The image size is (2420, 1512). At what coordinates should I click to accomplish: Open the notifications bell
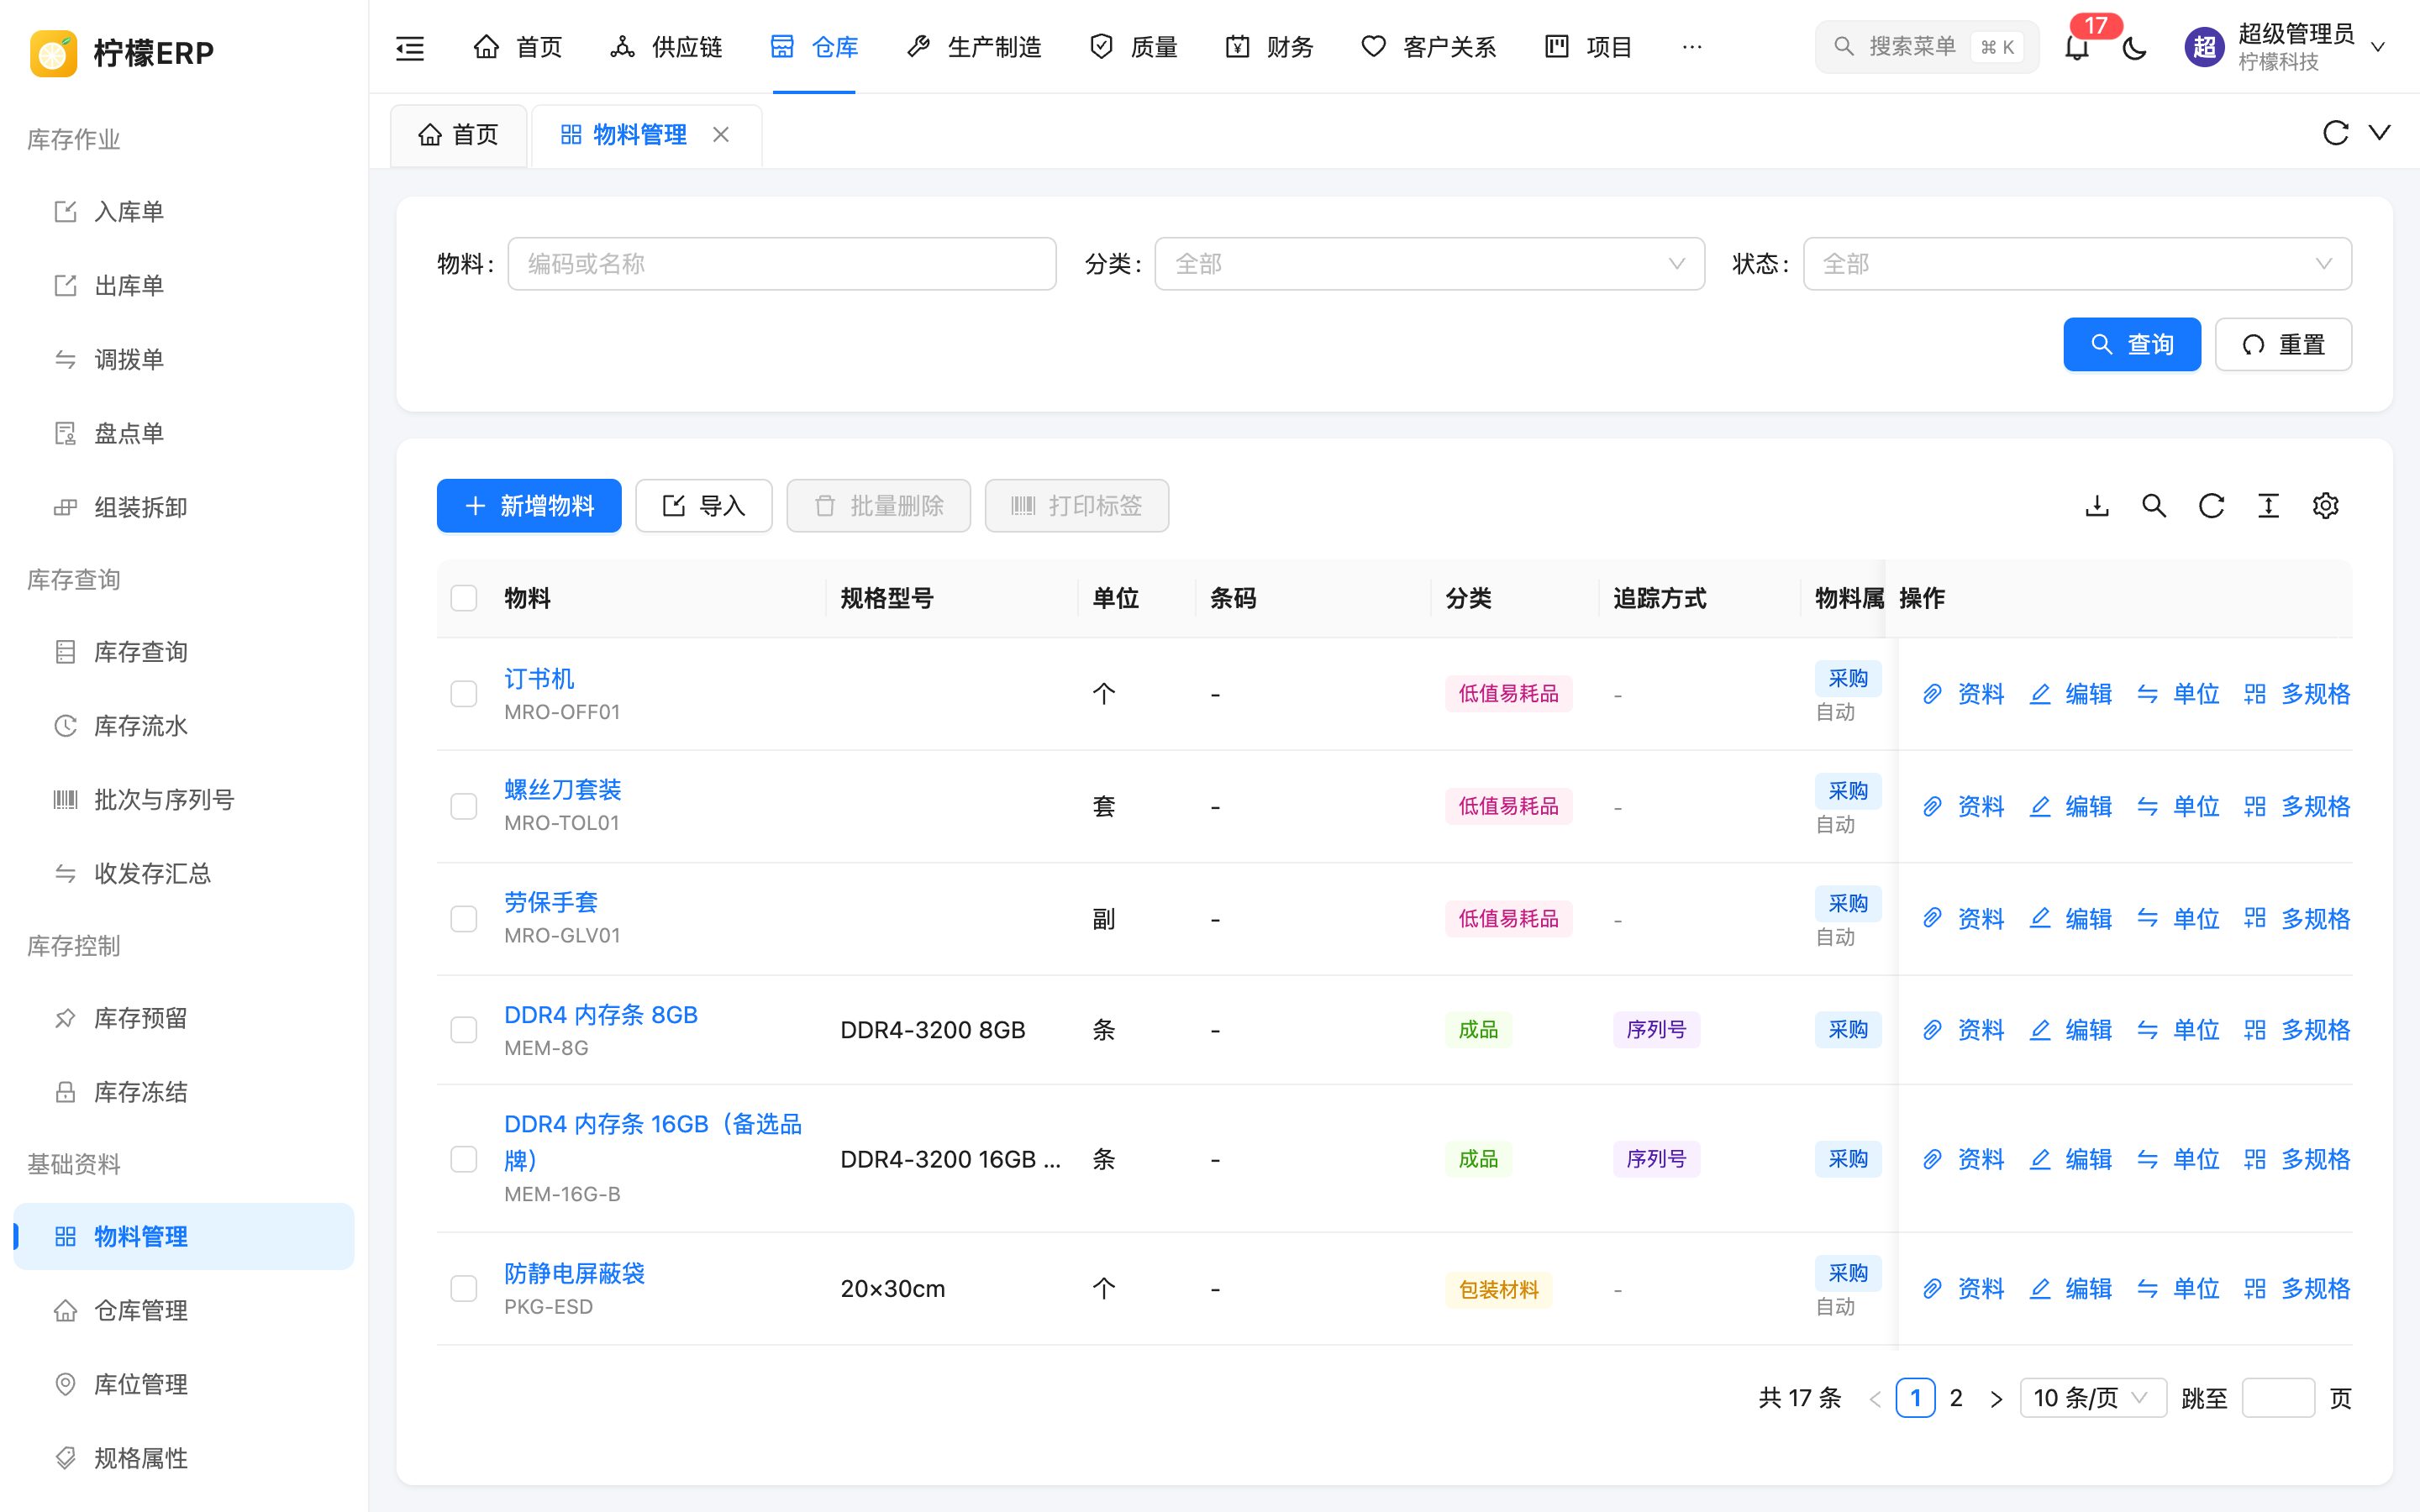pos(2077,47)
